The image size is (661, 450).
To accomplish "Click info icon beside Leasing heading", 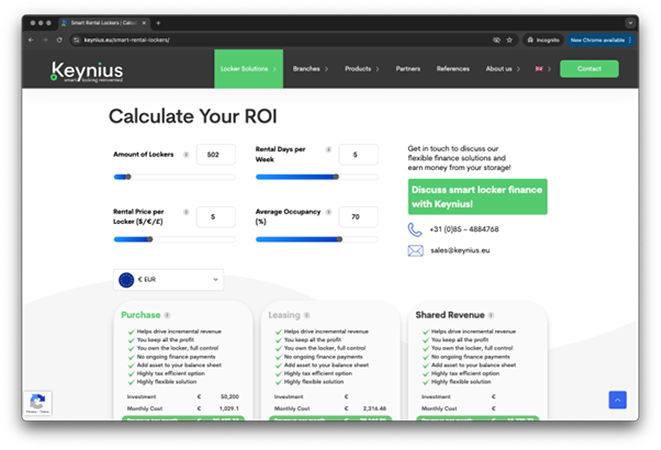I will (x=307, y=315).
